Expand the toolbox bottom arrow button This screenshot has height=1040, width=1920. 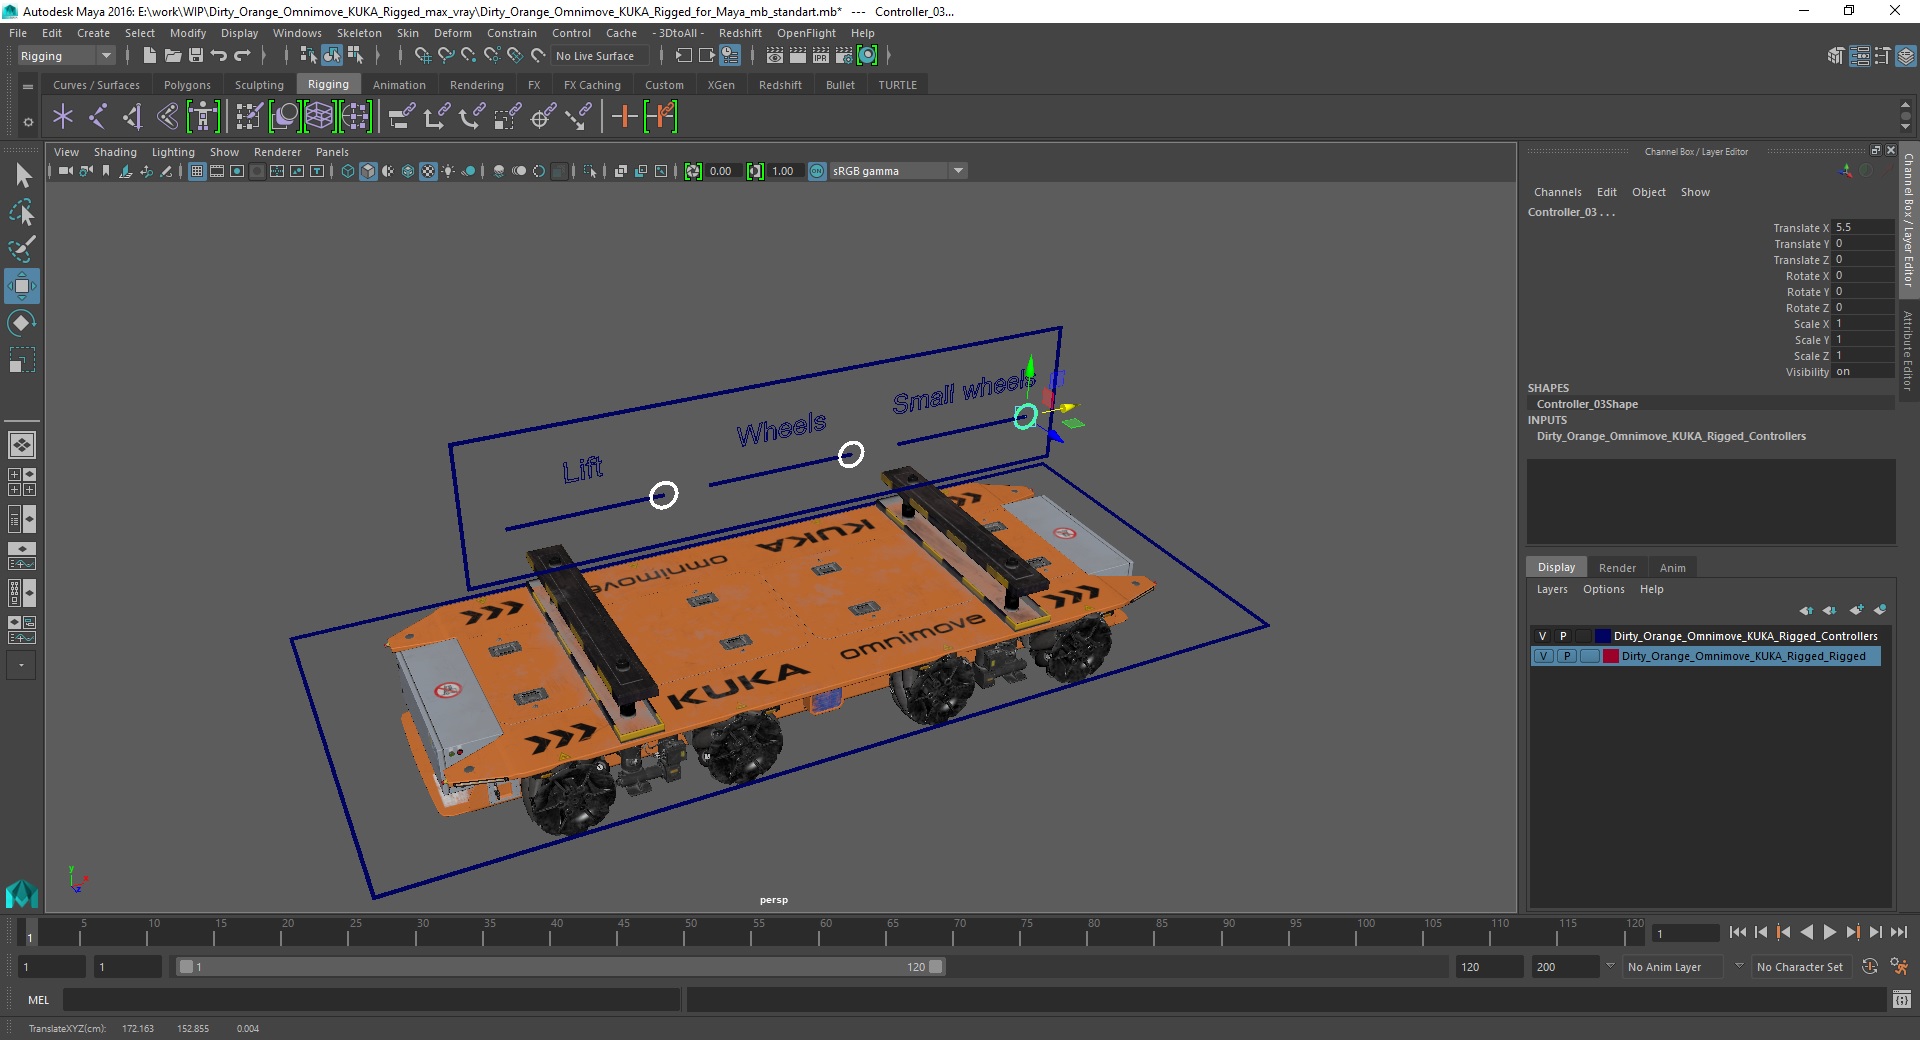(21, 665)
